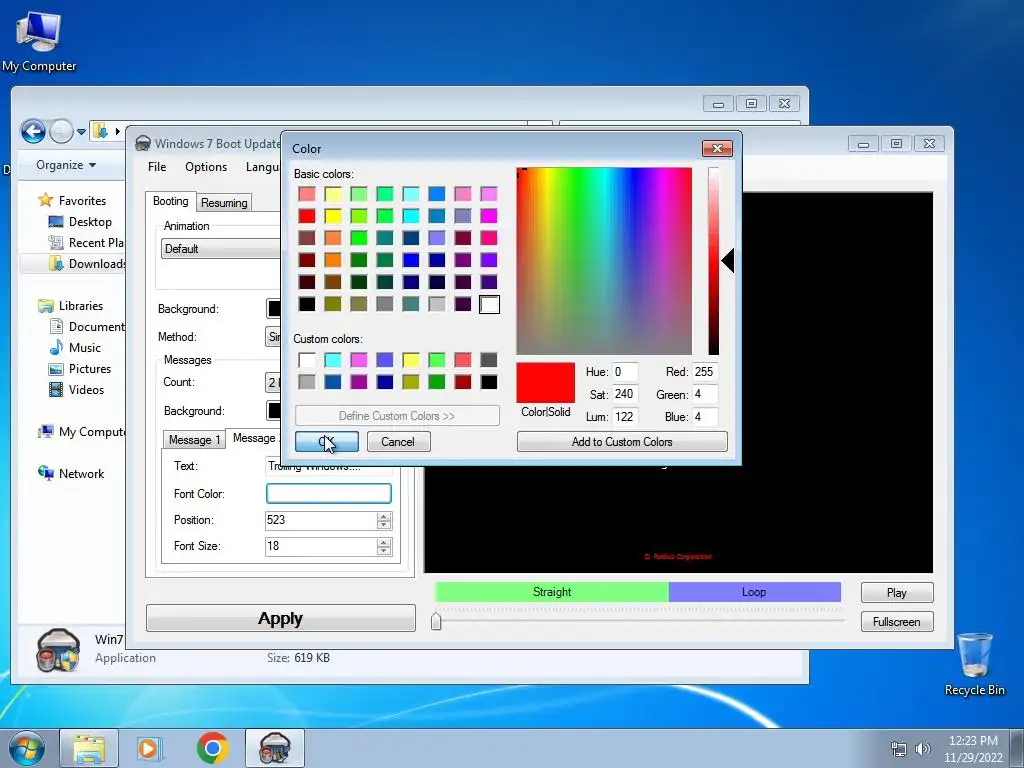
Task: Click Explorer's Back arrow button
Action: point(33,131)
